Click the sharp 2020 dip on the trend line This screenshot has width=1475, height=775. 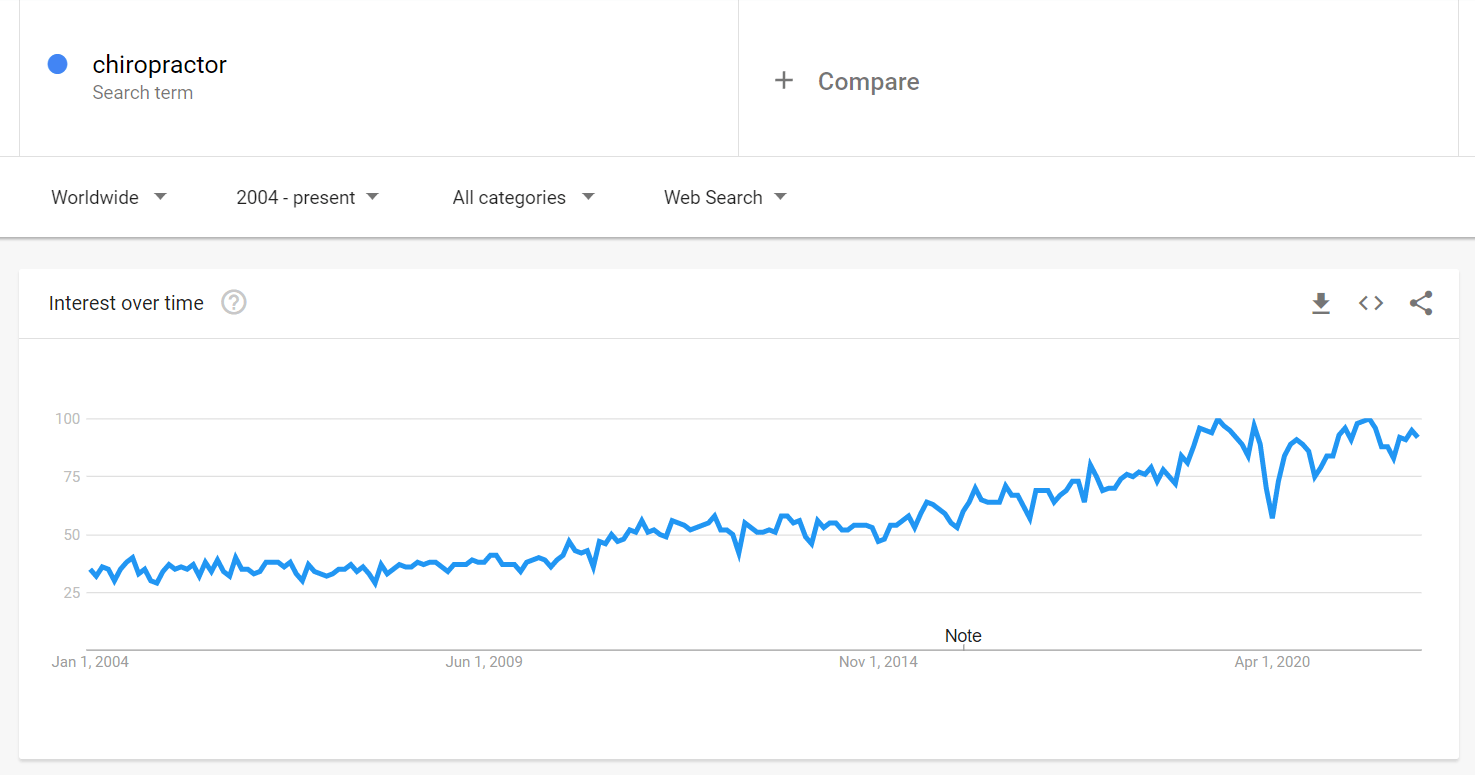pos(1272,516)
